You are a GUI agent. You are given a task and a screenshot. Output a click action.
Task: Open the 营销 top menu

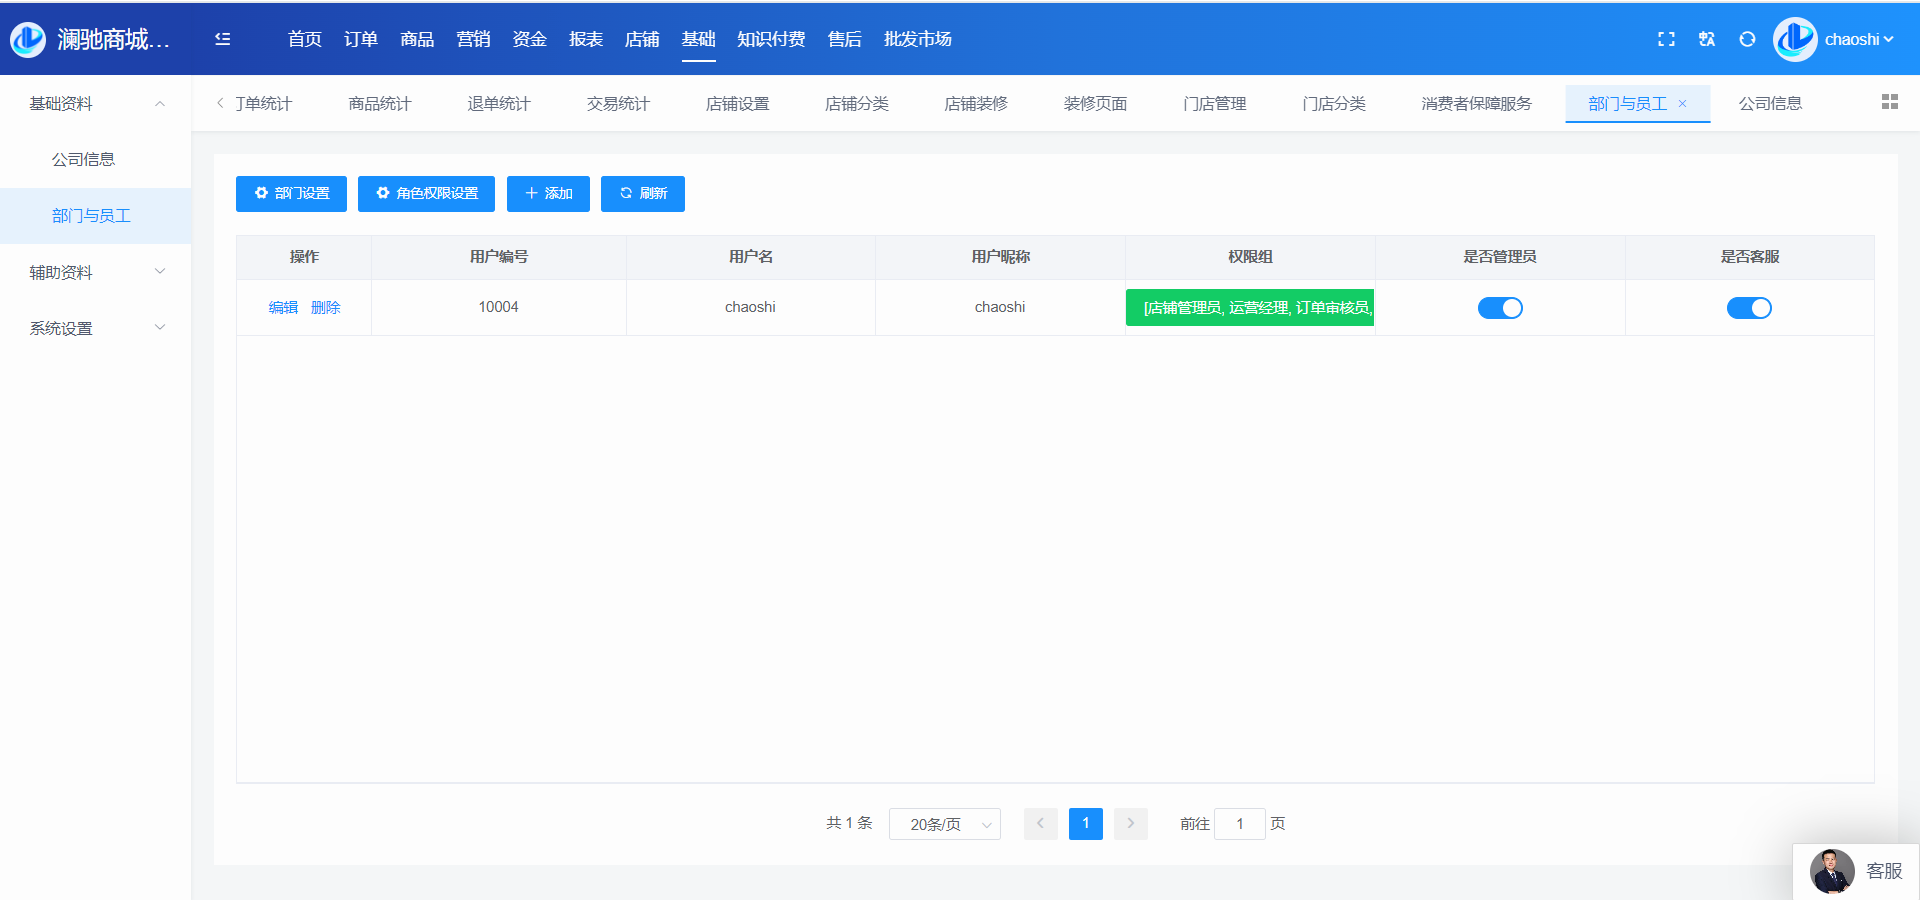pyautogui.click(x=473, y=39)
